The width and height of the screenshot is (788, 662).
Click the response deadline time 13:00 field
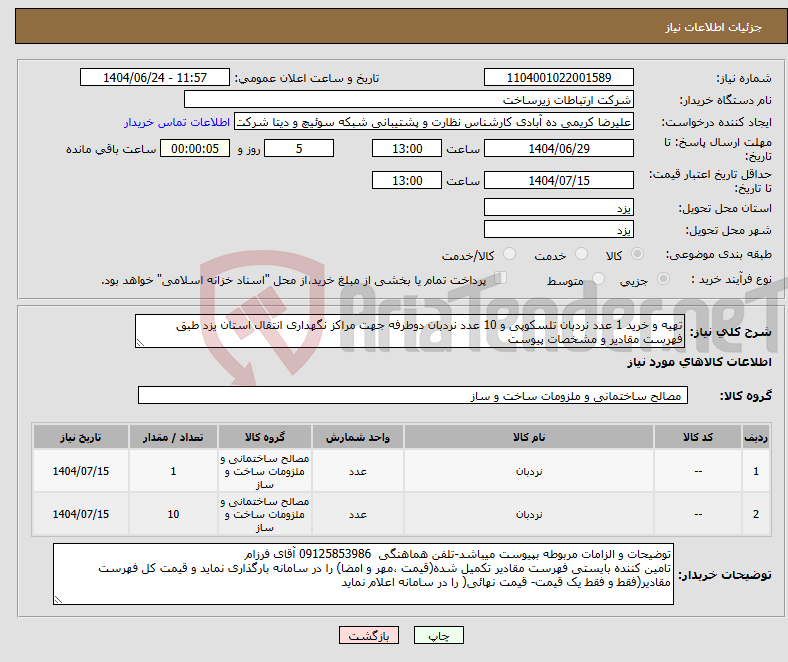pos(407,148)
